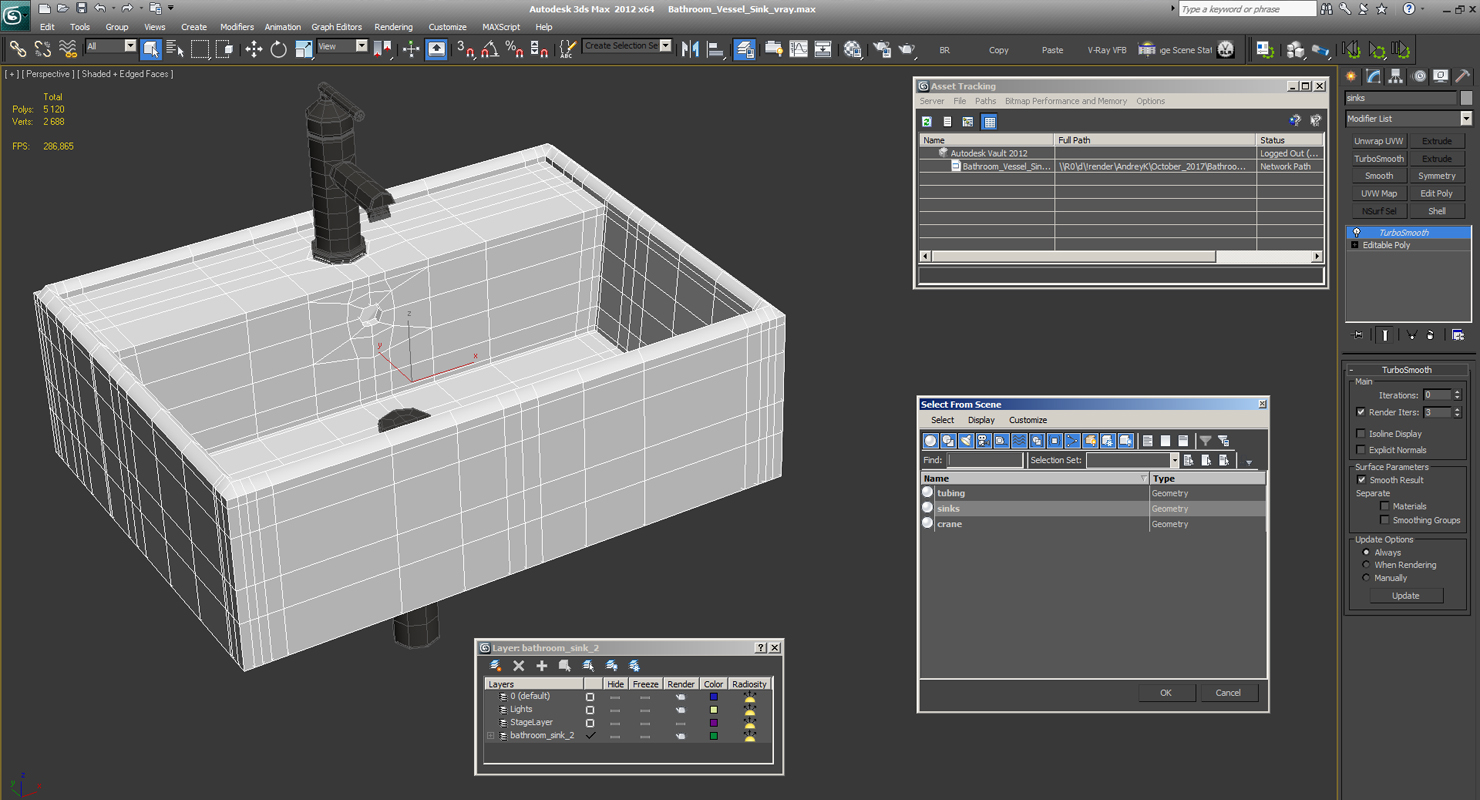
Task: Open Paths menu in Asset Tracking
Action: click(985, 101)
